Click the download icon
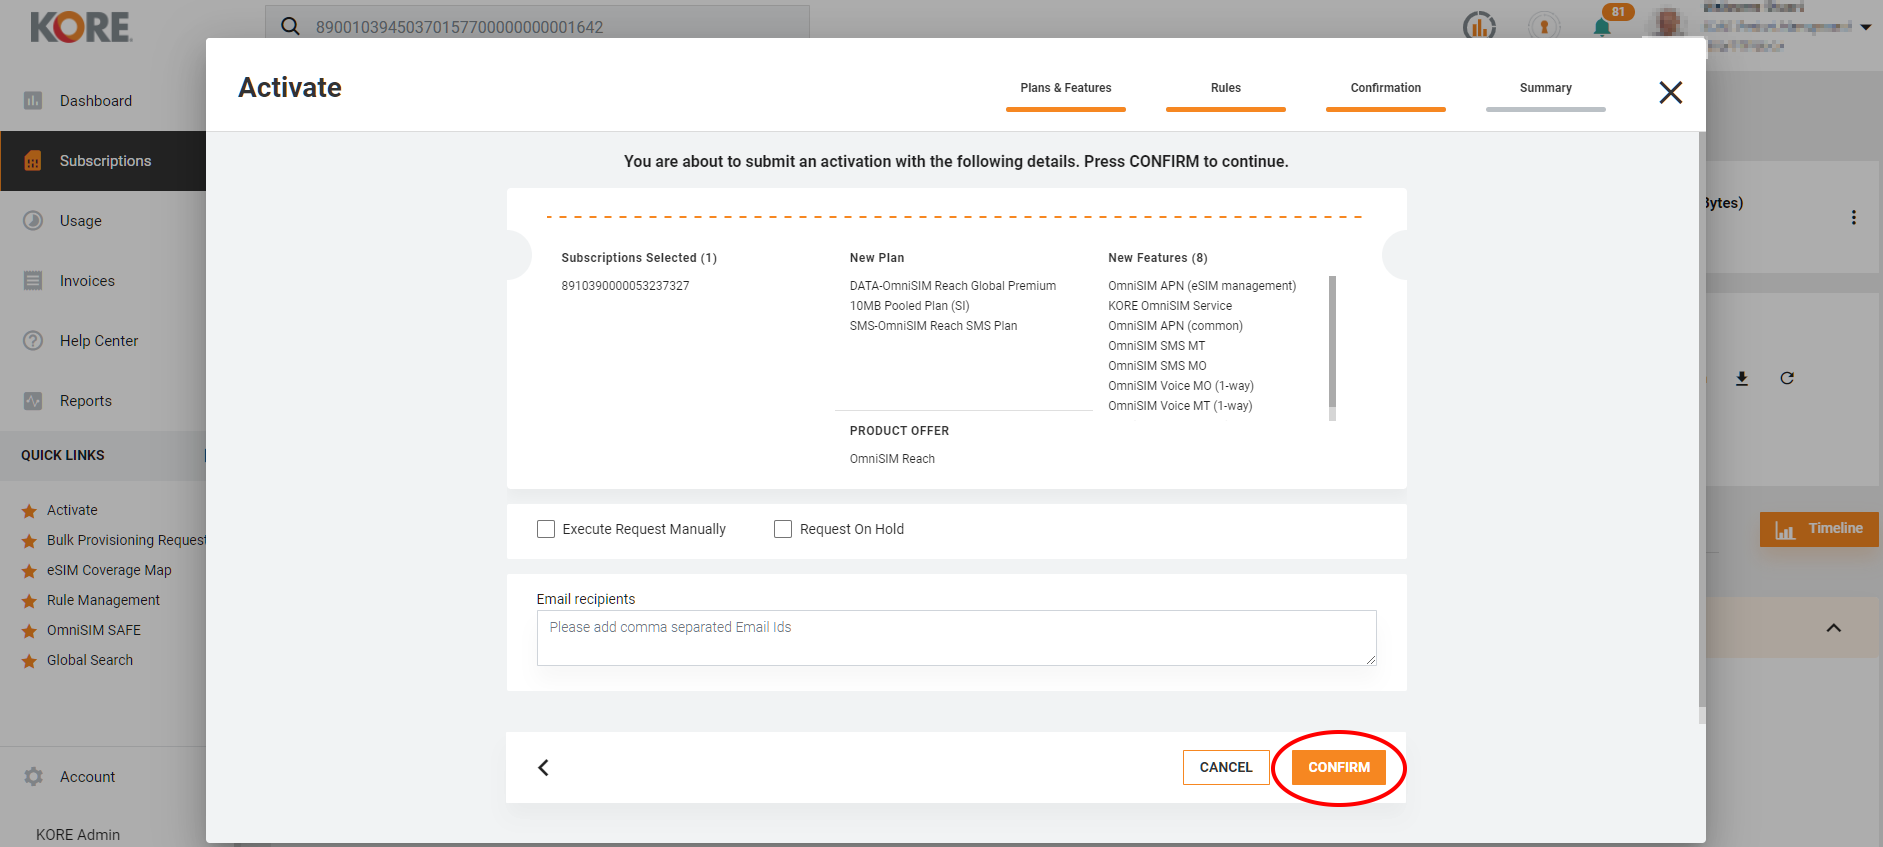1883x847 pixels. 1742,378
